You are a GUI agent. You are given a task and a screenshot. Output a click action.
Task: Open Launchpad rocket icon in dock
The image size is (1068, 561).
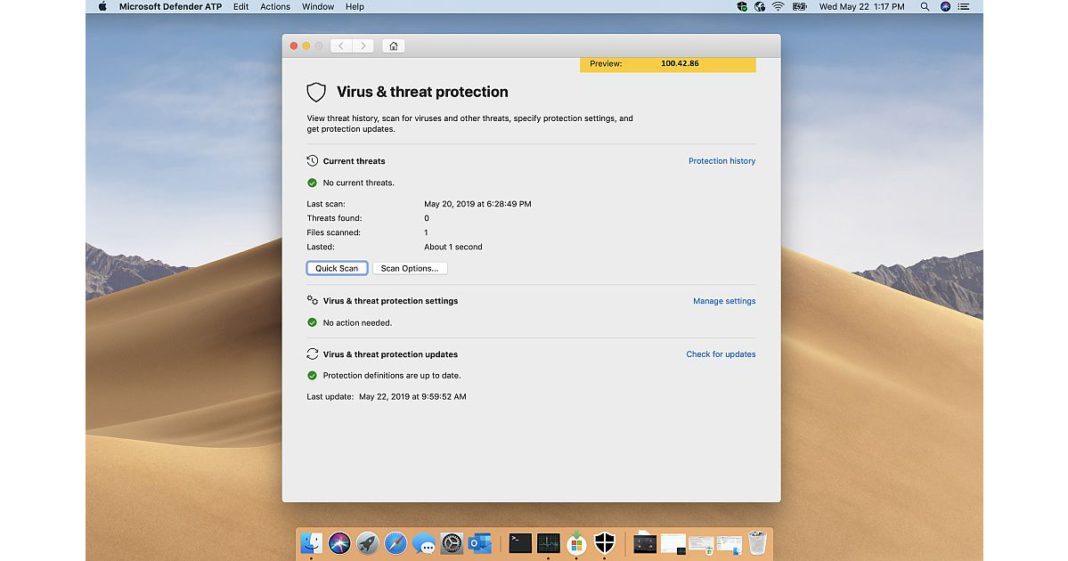click(367, 543)
